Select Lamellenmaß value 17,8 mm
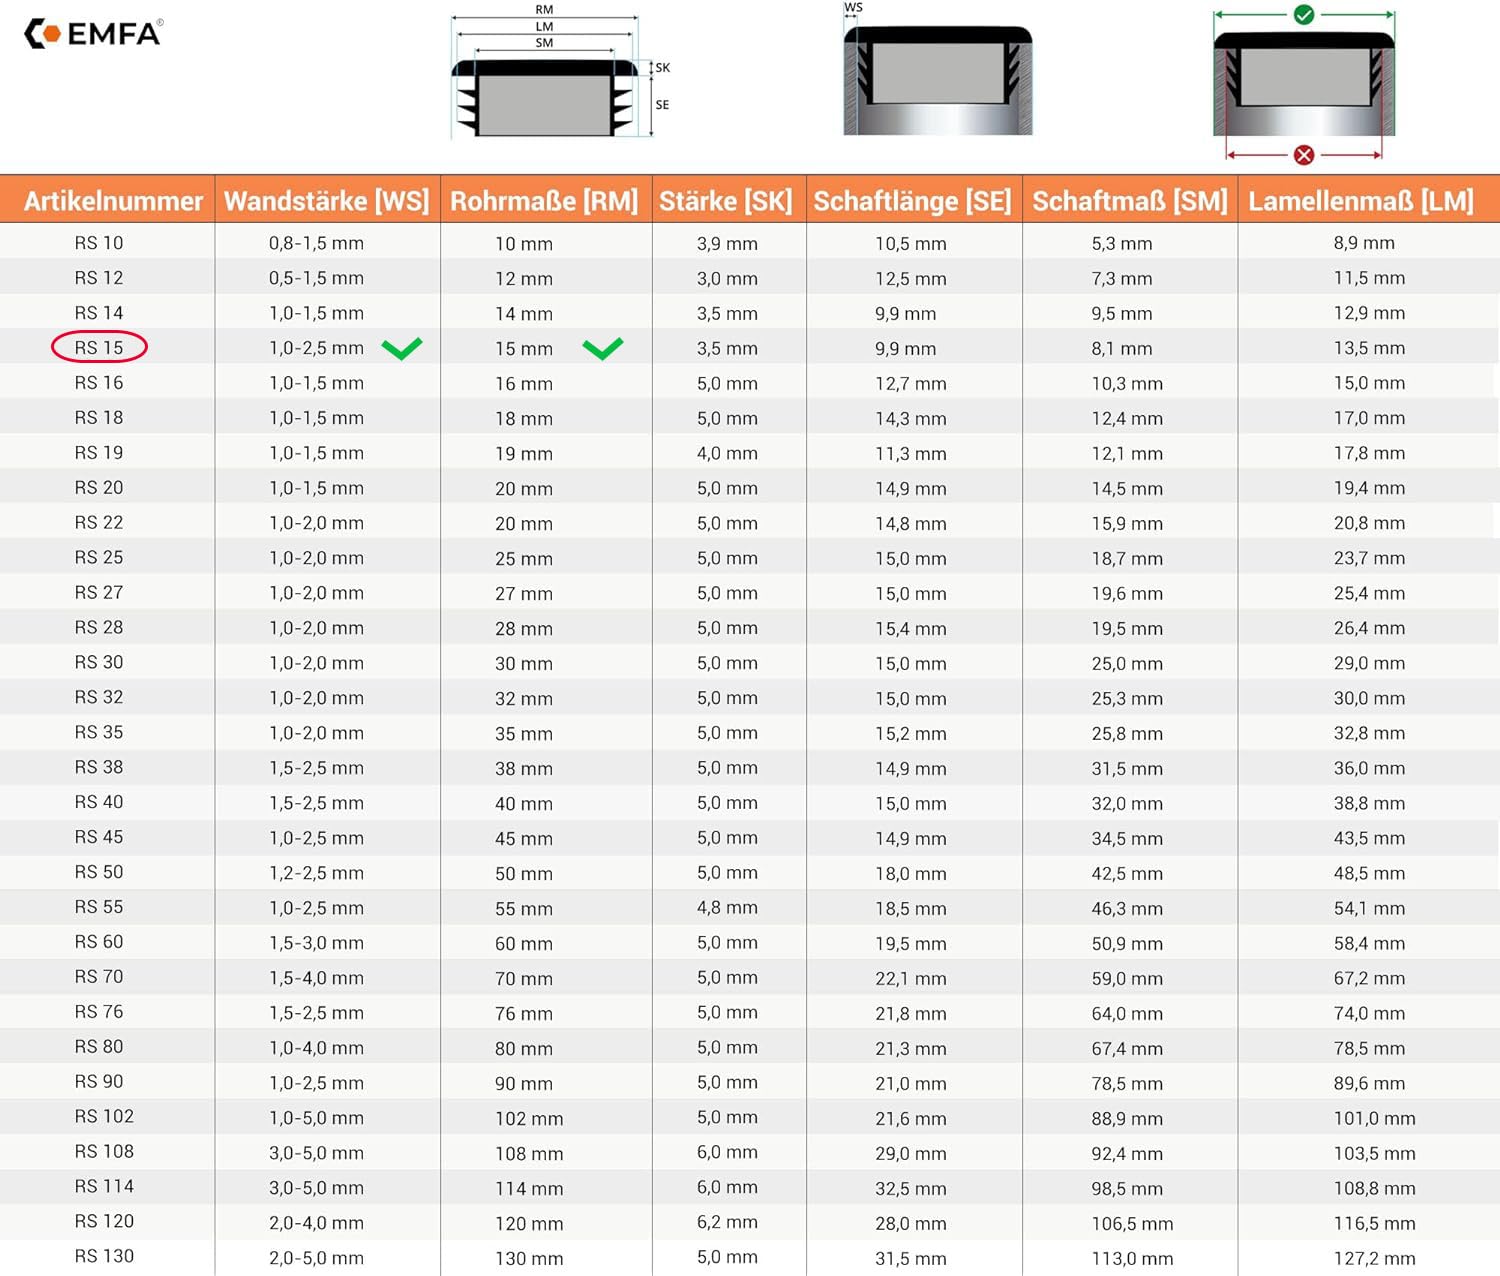This screenshot has height=1276, width=1500. pos(1369,453)
